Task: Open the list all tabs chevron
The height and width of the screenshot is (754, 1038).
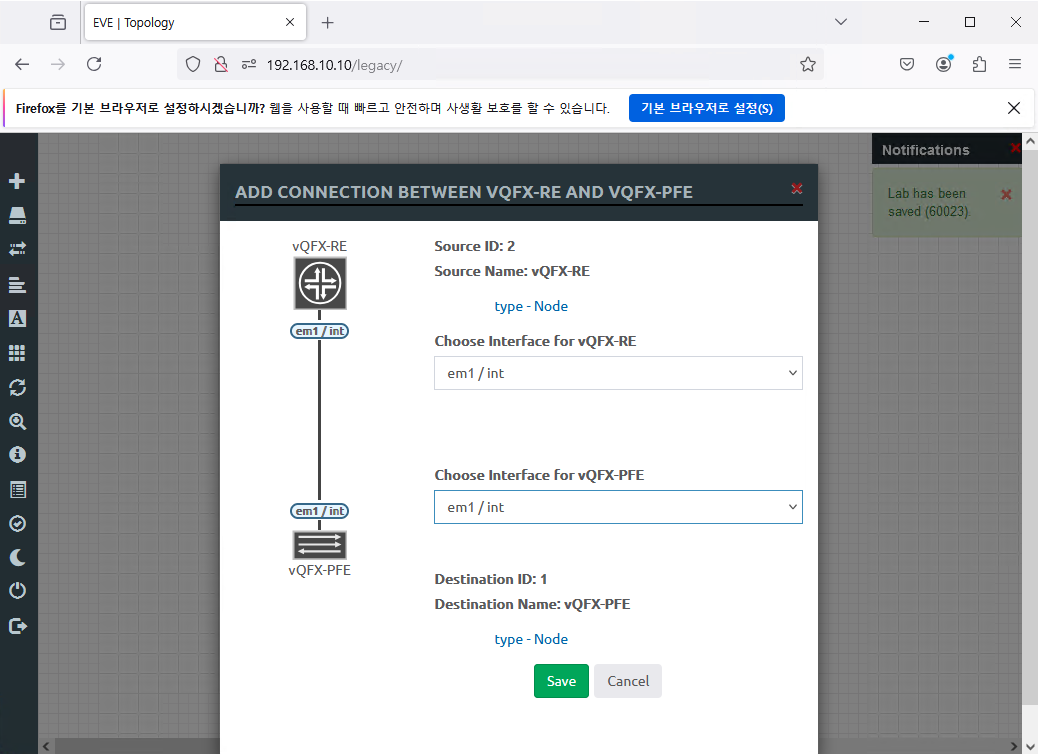Action: [x=841, y=22]
